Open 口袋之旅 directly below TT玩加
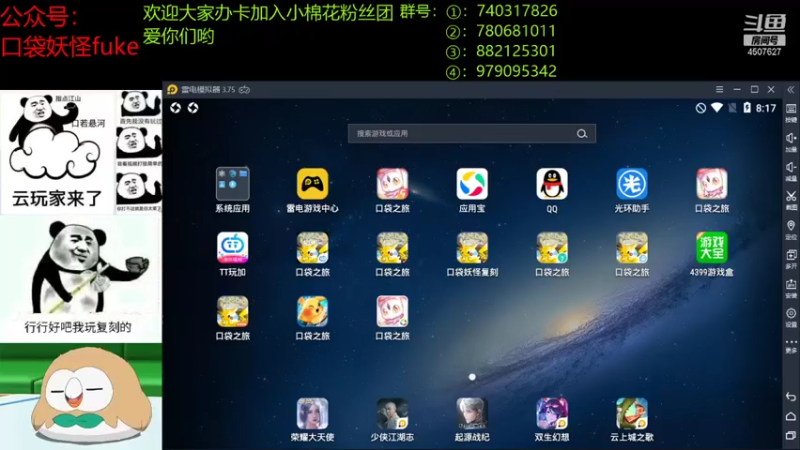Viewport: 800px width, 450px height. [x=233, y=312]
